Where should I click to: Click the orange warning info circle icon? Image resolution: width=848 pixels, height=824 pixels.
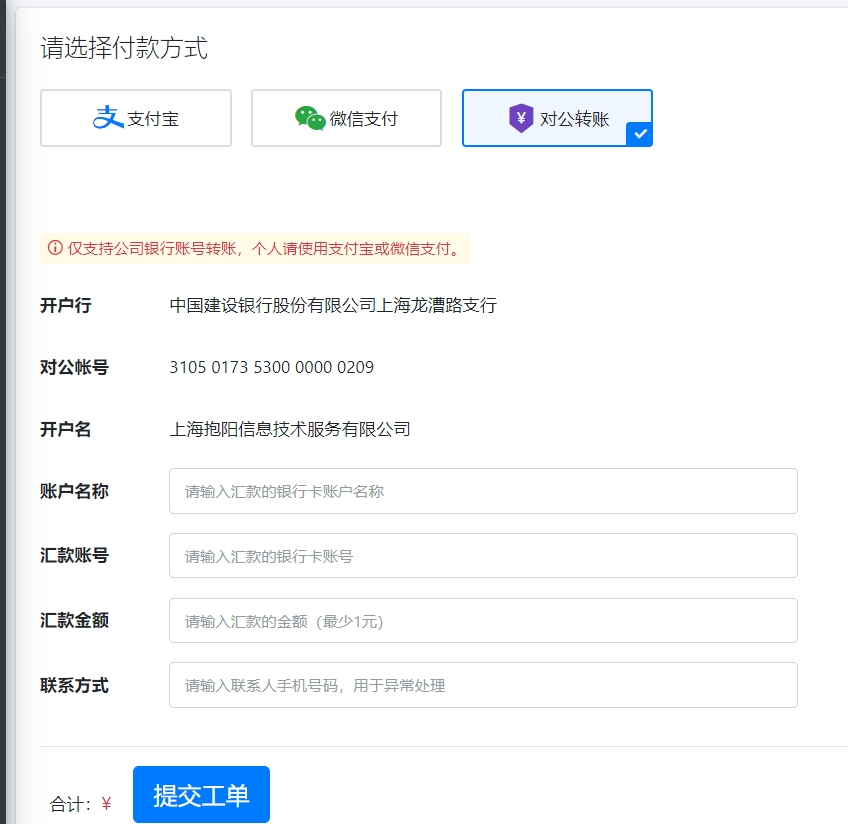(55, 248)
